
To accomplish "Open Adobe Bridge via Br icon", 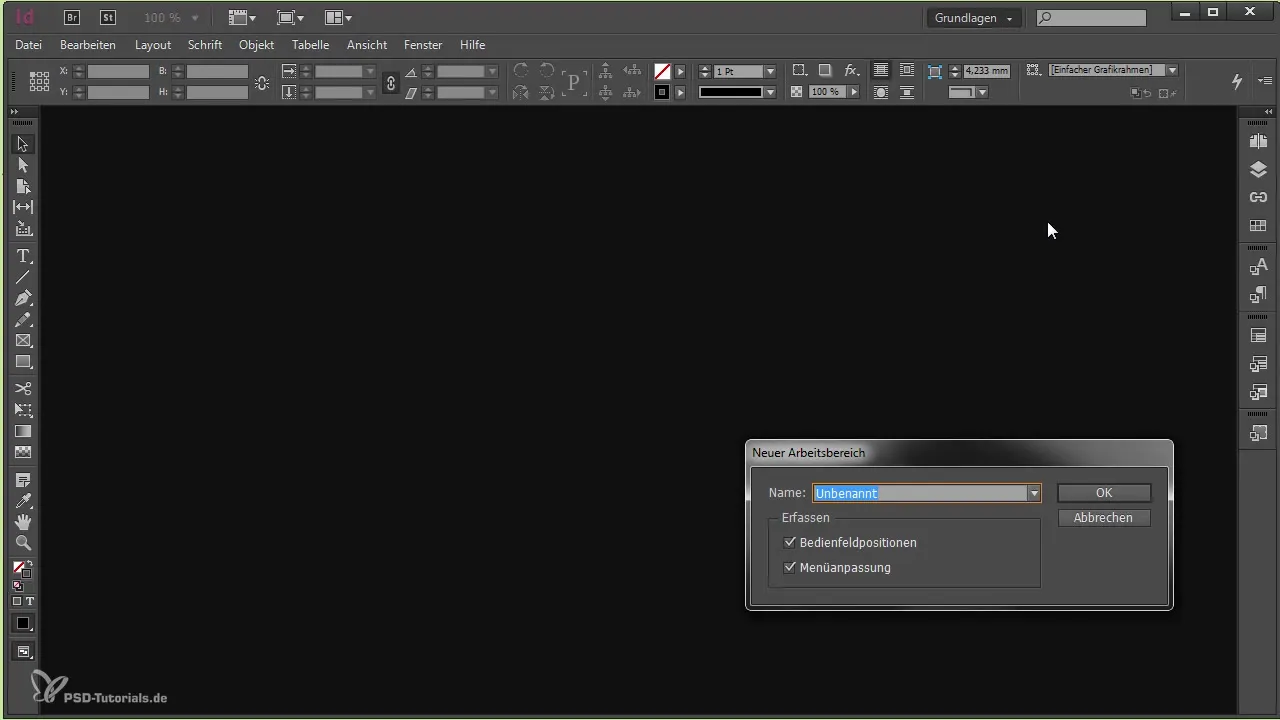I will [x=72, y=17].
